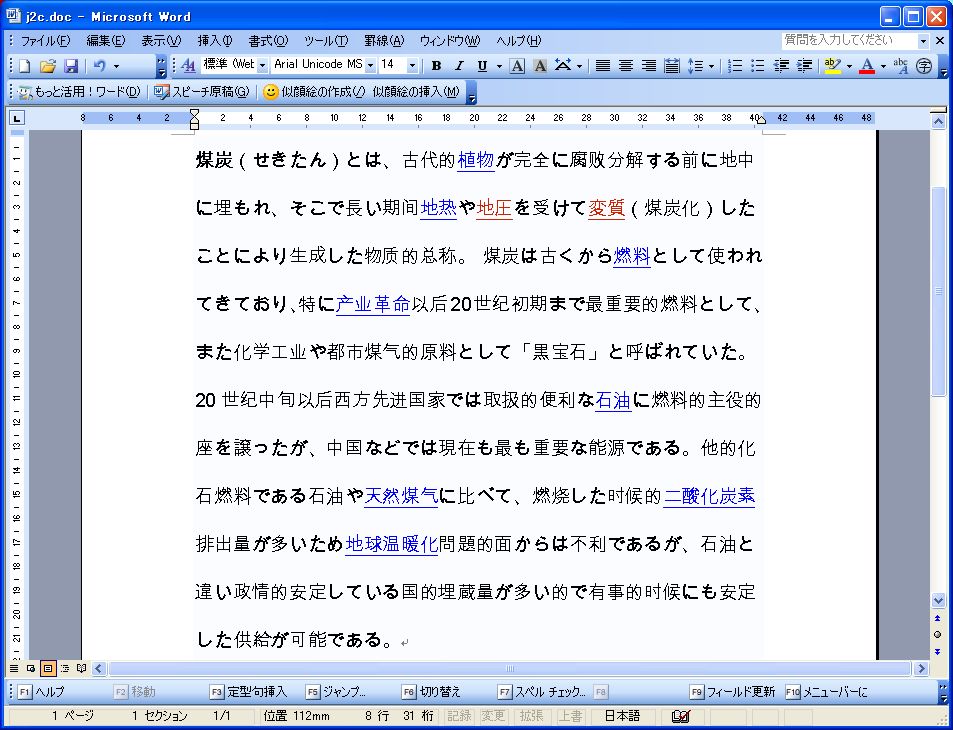Open the style dropdown showing 標準
This screenshot has height=730, width=953.
click(263, 66)
